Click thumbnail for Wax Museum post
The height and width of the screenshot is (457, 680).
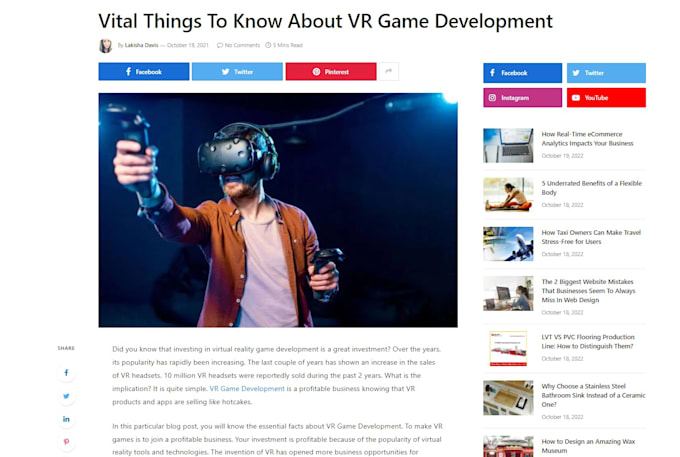508,446
